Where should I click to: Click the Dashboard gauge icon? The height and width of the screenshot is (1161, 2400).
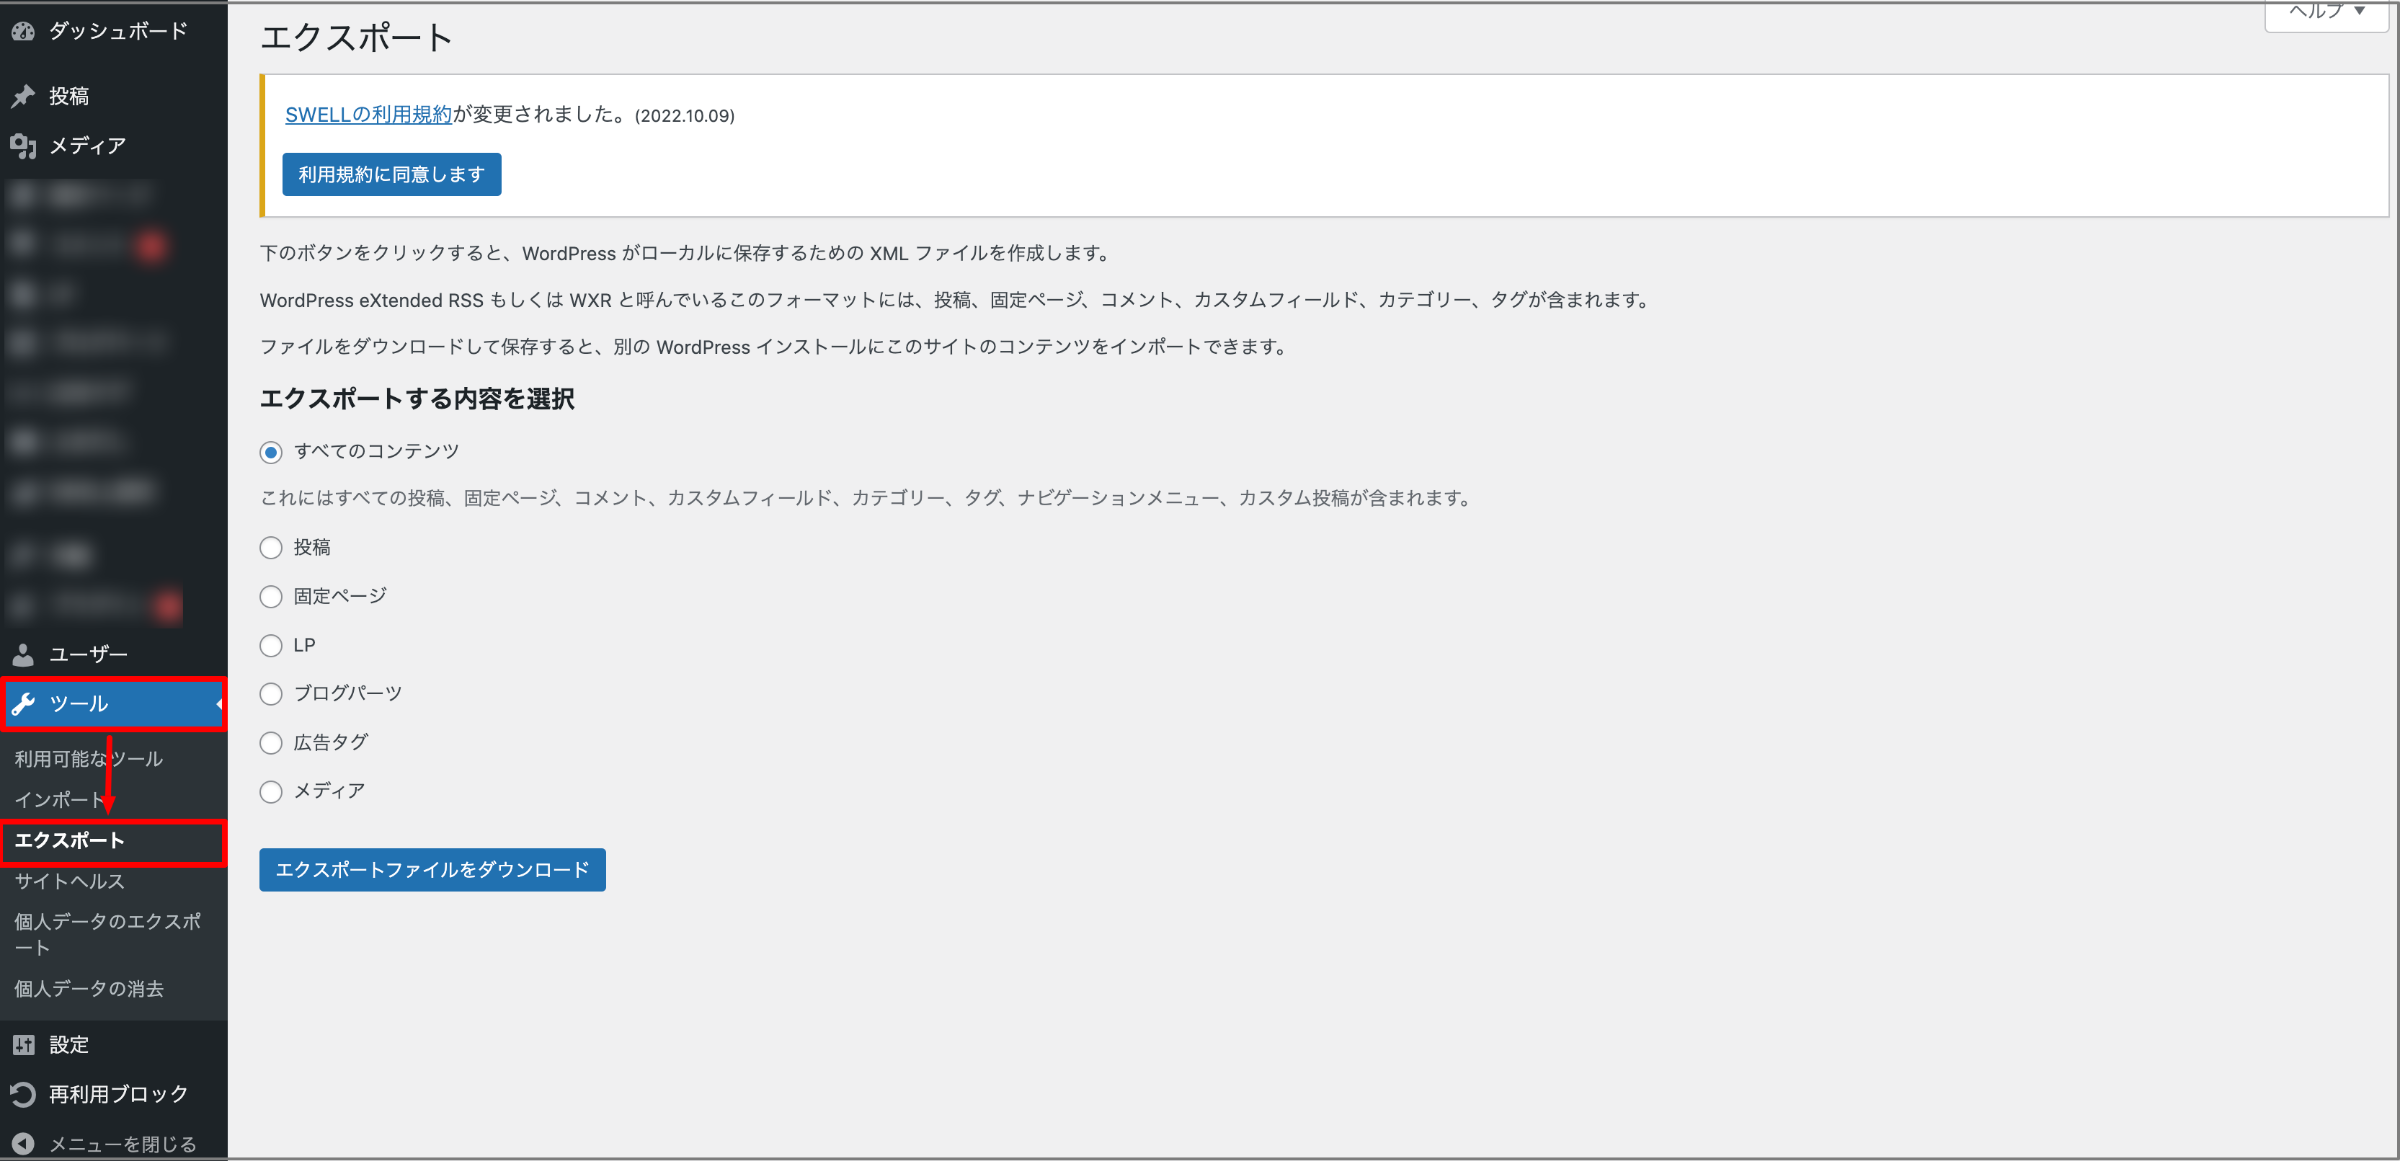(x=23, y=31)
